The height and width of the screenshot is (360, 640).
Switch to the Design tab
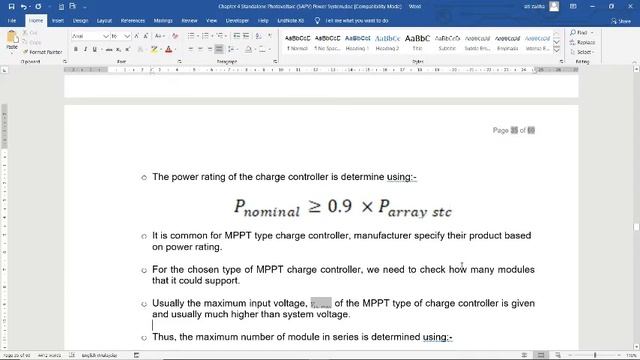click(x=80, y=20)
